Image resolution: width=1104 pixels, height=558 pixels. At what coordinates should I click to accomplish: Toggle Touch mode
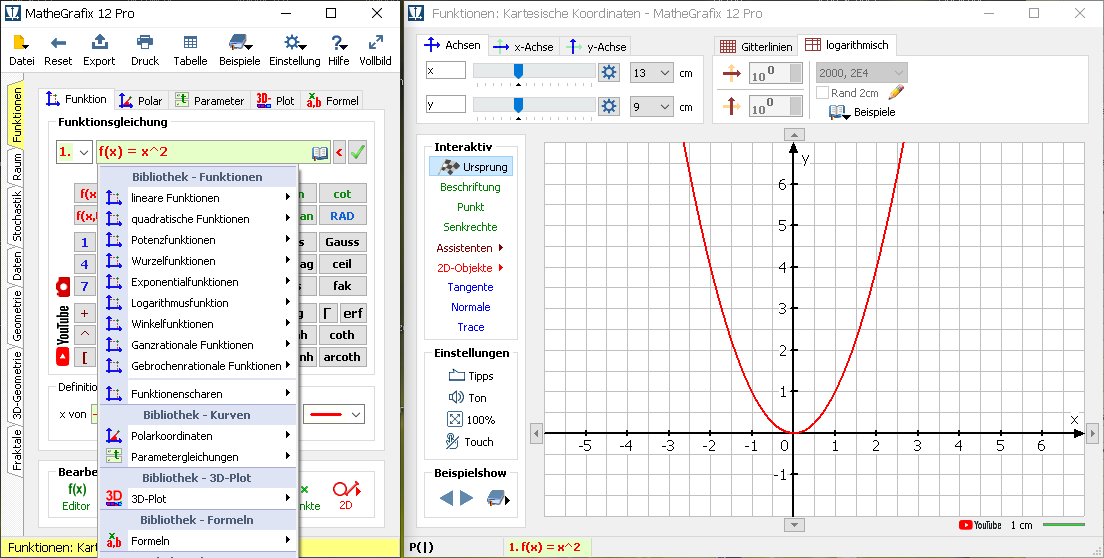470,442
